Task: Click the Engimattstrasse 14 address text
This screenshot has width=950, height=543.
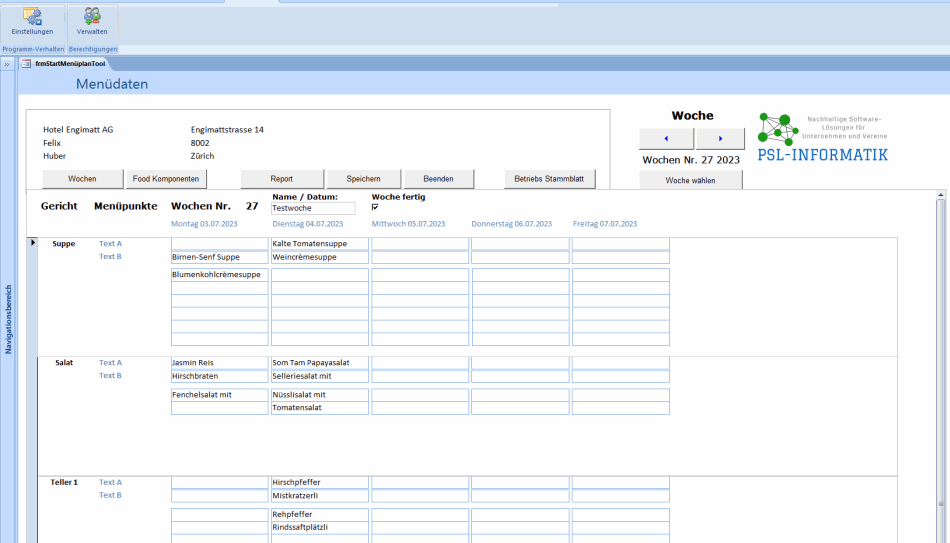Action: coord(227,130)
